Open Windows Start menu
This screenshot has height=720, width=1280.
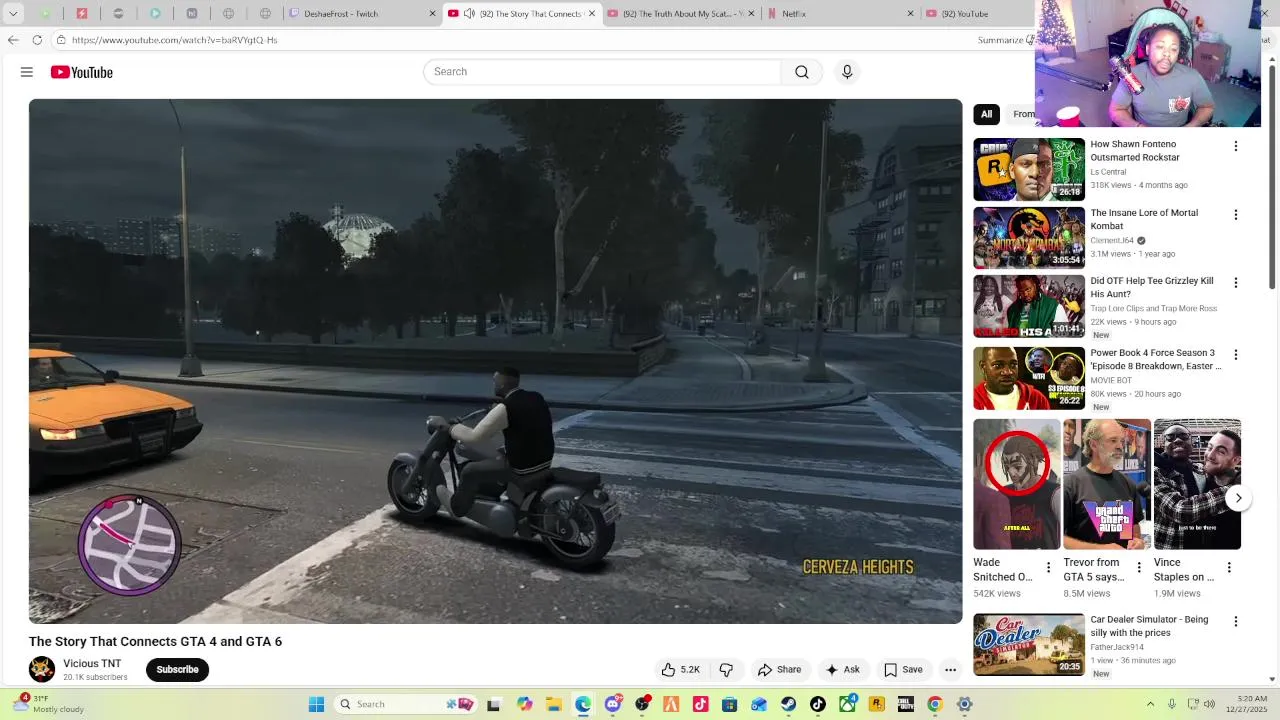pos(316,704)
